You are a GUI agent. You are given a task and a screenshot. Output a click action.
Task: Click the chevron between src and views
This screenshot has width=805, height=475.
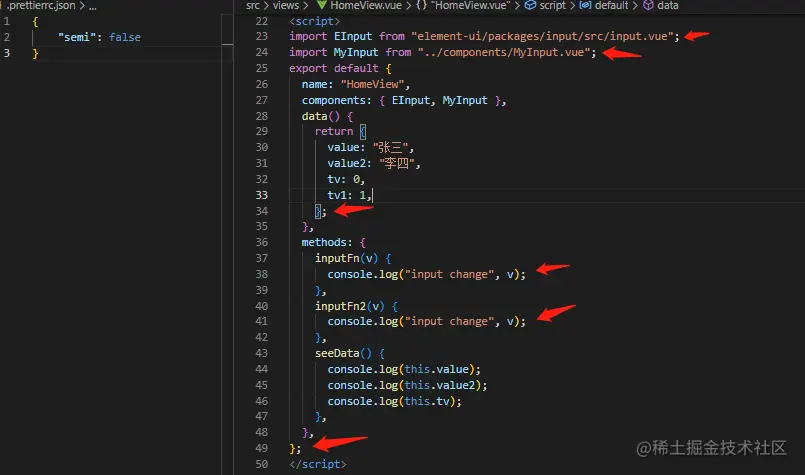click(x=266, y=5)
